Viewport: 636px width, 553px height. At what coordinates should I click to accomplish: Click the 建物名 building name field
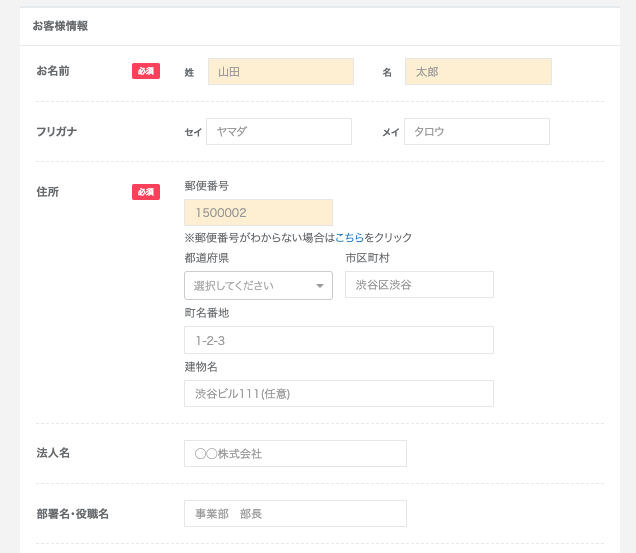339,394
